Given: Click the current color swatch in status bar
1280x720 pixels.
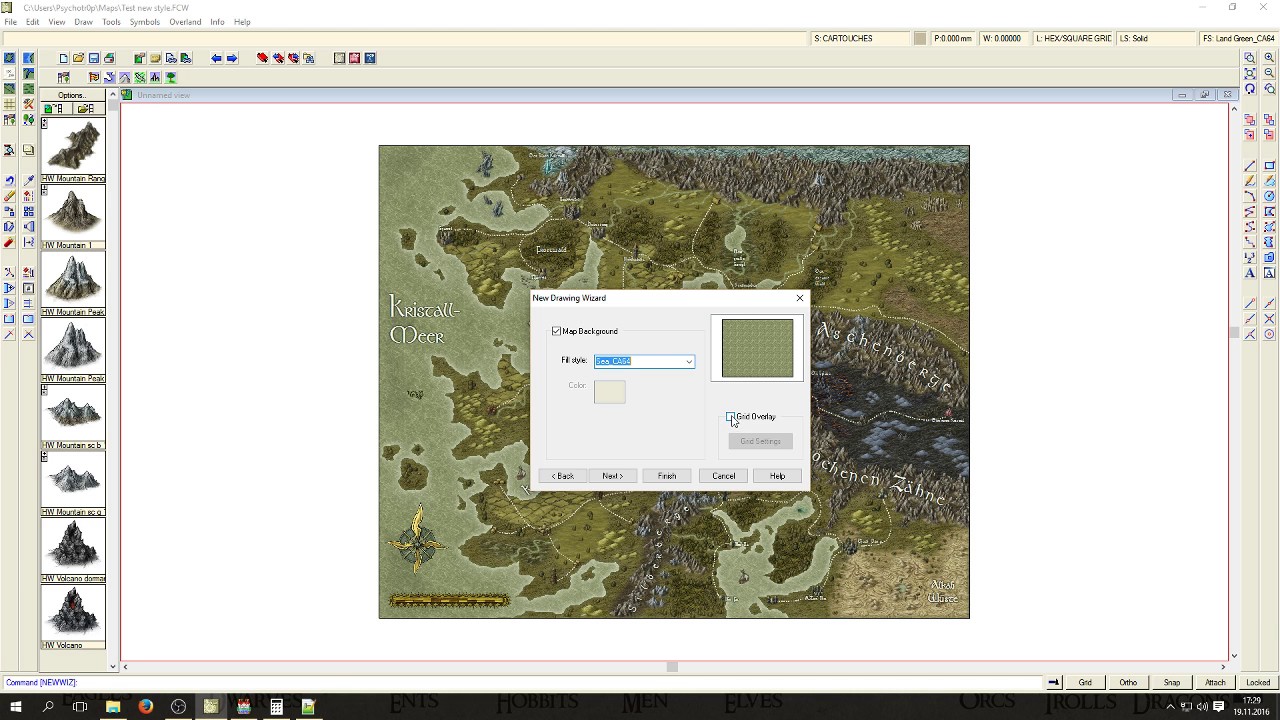Looking at the screenshot, I should pos(920,38).
